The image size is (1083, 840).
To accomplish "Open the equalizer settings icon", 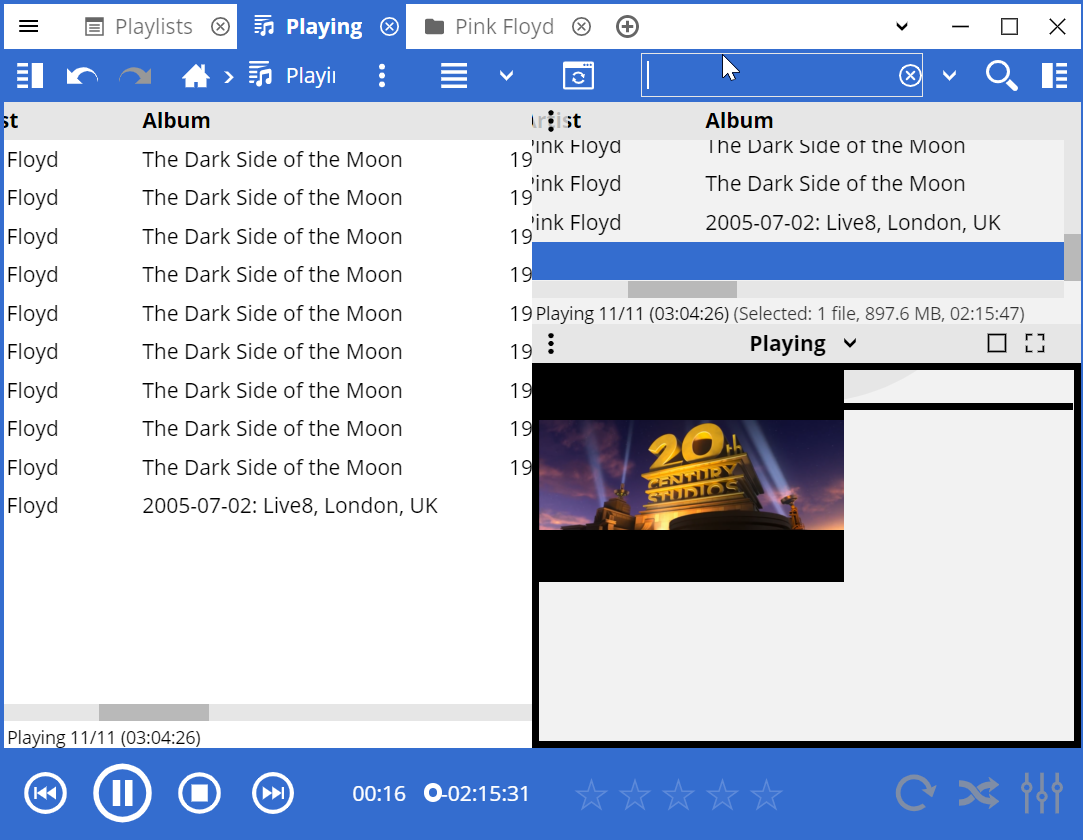I will click(1041, 794).
